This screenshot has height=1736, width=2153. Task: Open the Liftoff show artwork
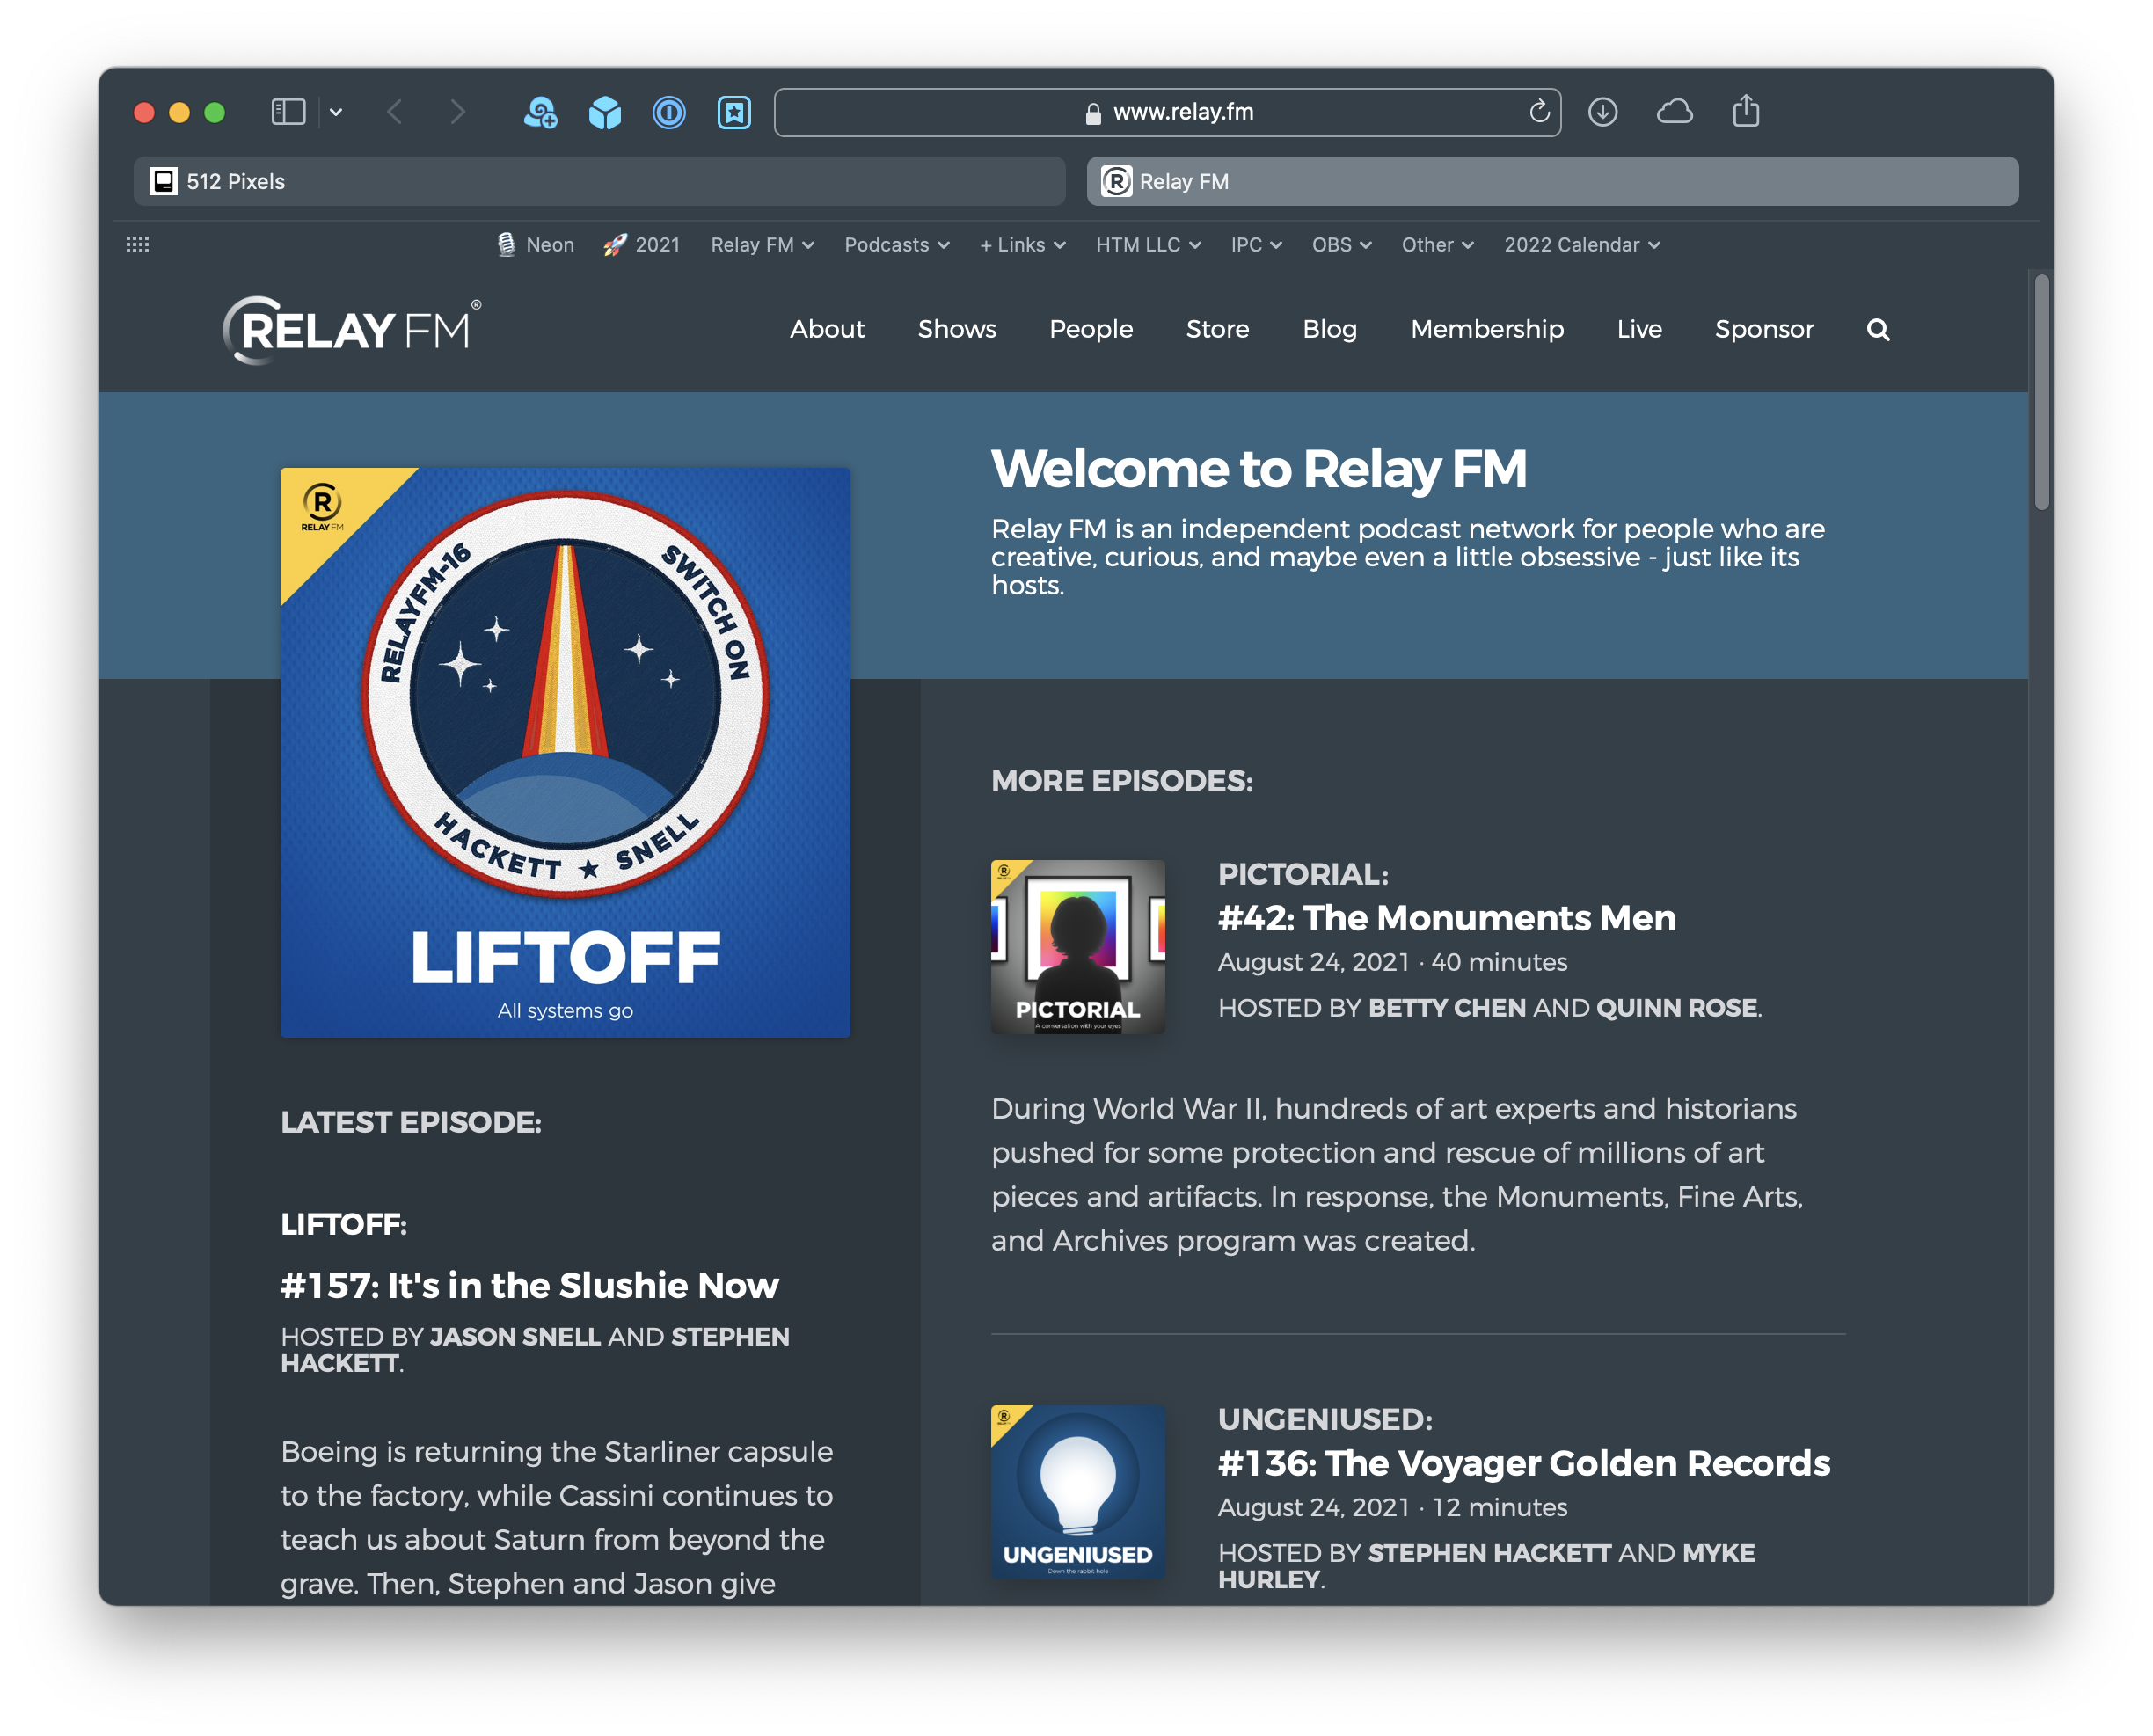click(565, 752)
